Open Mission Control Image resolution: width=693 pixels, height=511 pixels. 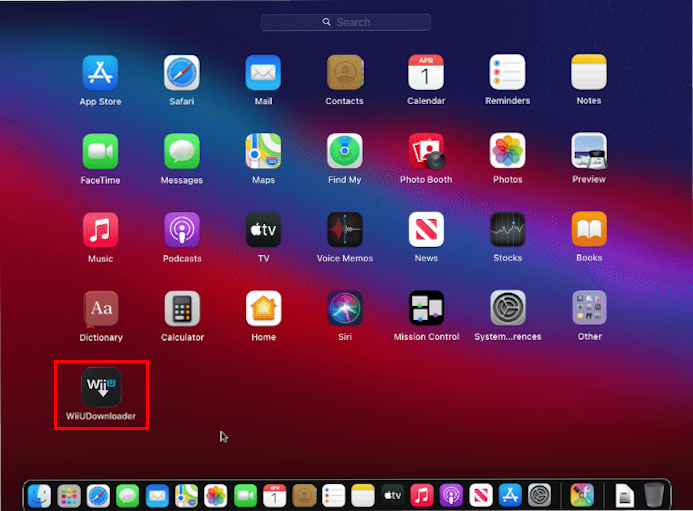coord(426,308)
